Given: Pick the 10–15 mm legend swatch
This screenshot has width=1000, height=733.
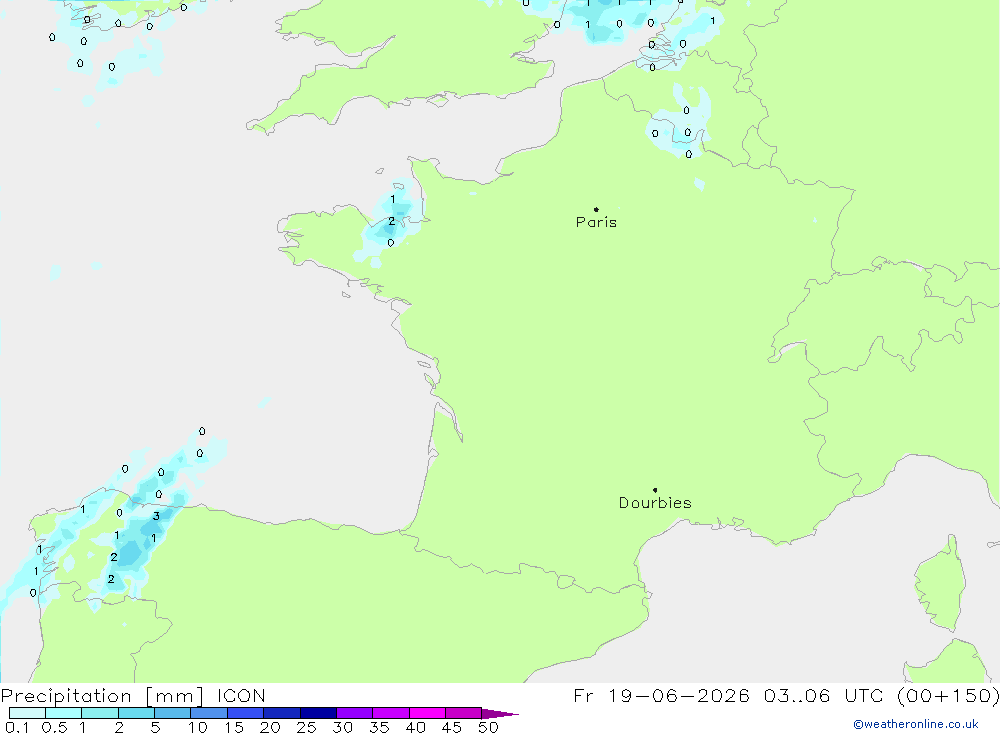Looking at the screenshot, I should pos(209,713).
